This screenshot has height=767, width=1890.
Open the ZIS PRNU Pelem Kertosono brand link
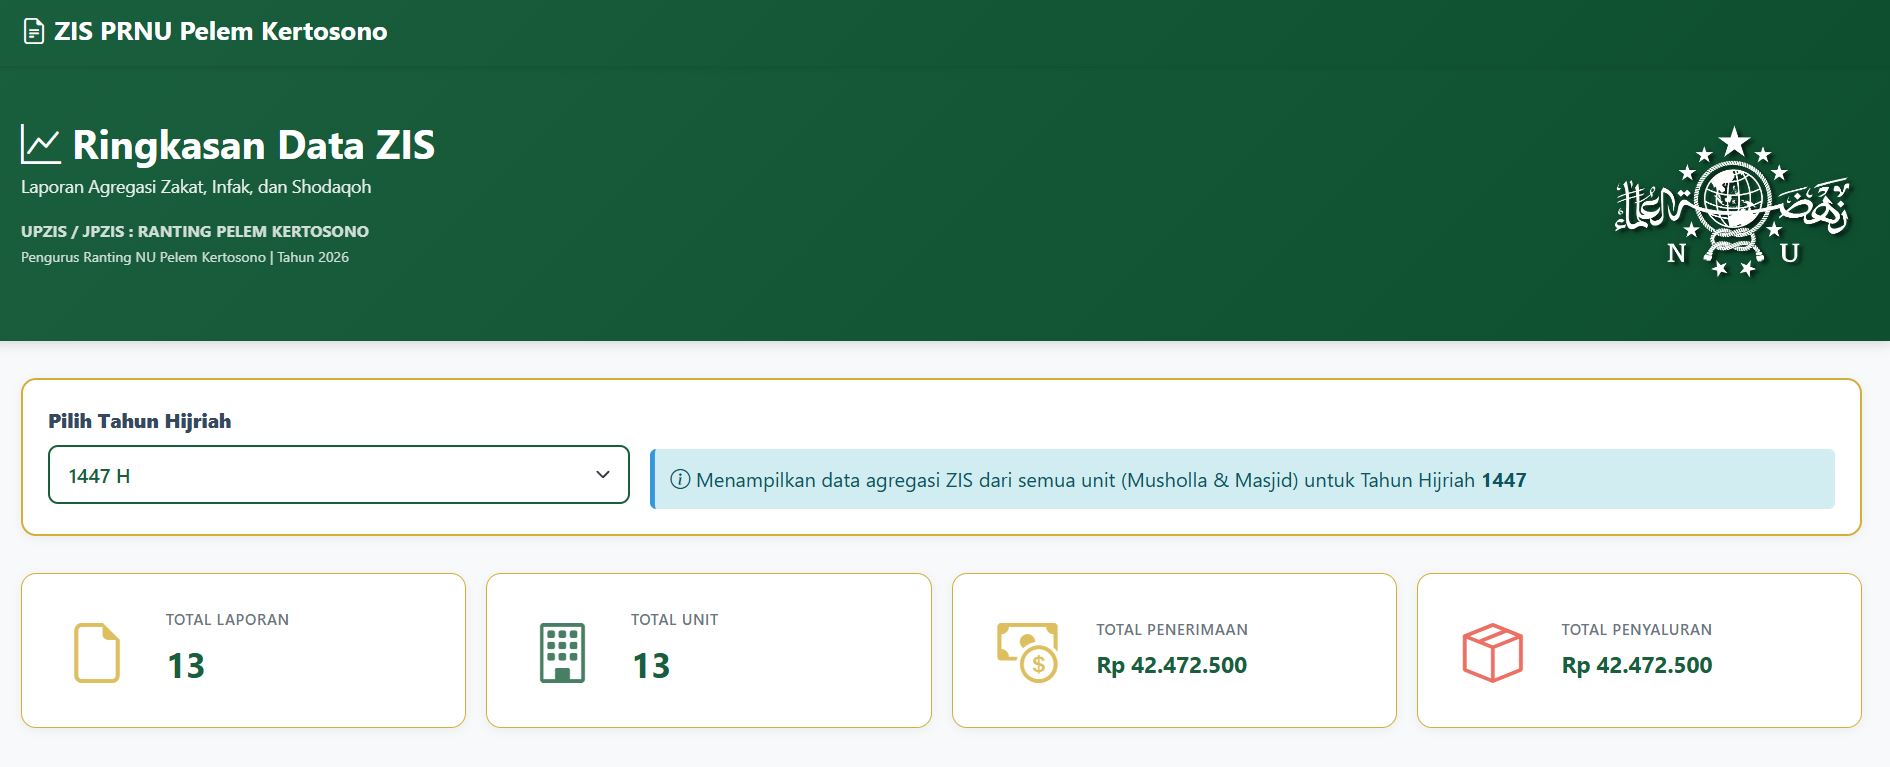point(220,32)
